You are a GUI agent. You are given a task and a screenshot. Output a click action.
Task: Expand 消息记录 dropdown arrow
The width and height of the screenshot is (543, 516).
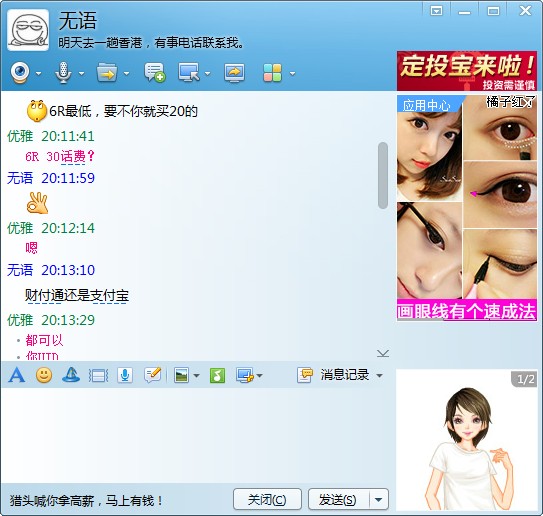coord(379,375)
